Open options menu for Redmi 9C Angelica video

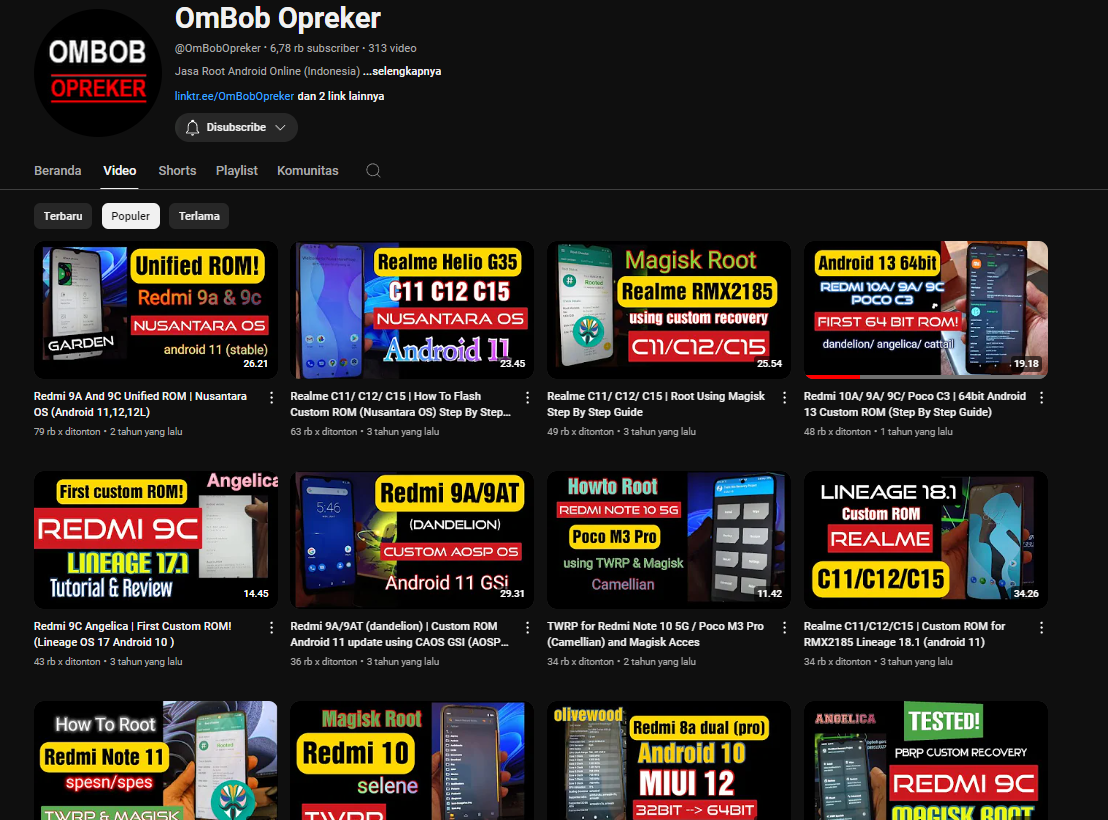[x=271, y=628]
